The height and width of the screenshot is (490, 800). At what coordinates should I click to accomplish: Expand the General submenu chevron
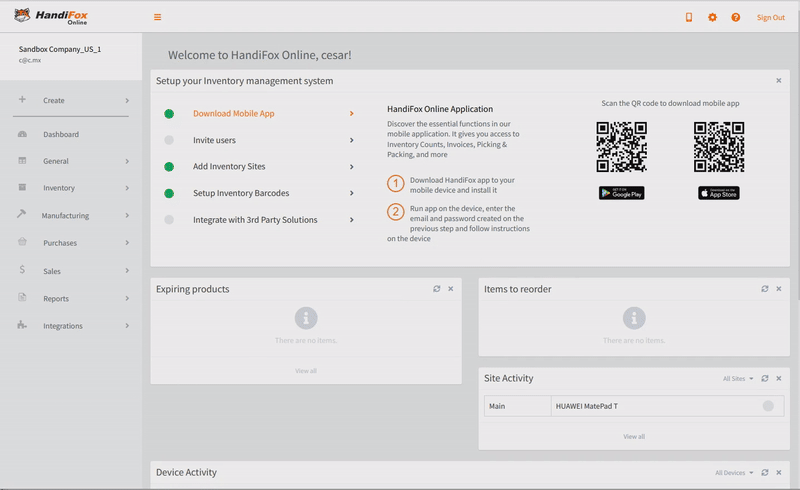tap(127, 161)
